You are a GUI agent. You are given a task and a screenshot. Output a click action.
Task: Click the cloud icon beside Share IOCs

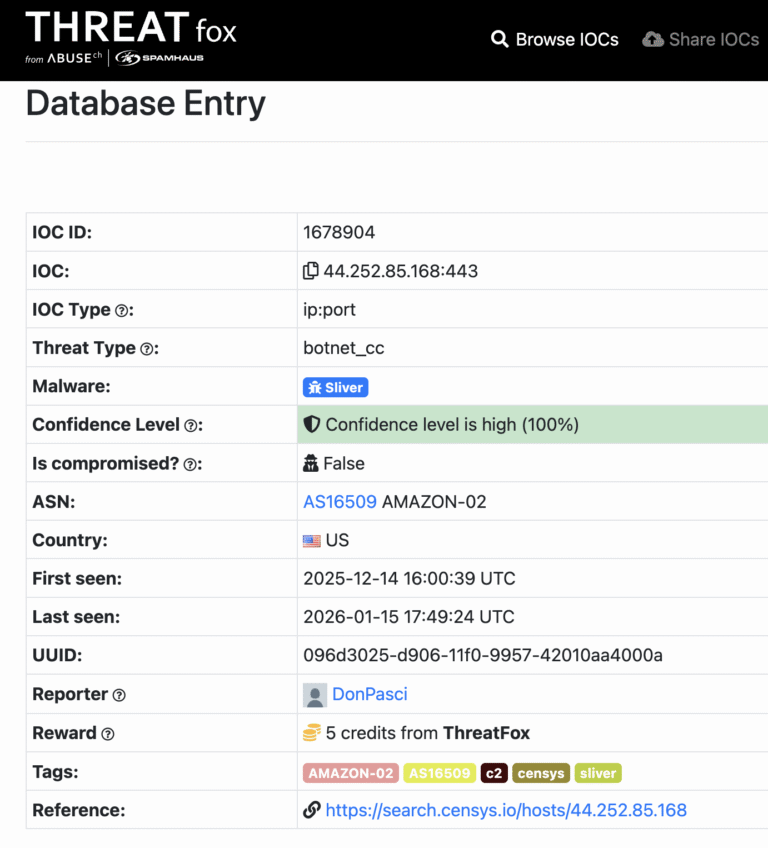click(x=655, y=39)
